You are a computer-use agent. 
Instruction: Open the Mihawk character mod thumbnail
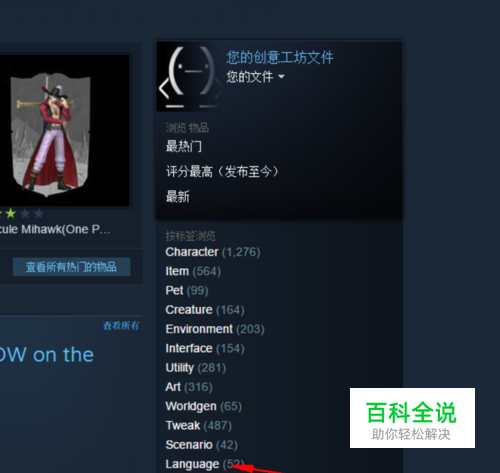(x=65, y=130)
